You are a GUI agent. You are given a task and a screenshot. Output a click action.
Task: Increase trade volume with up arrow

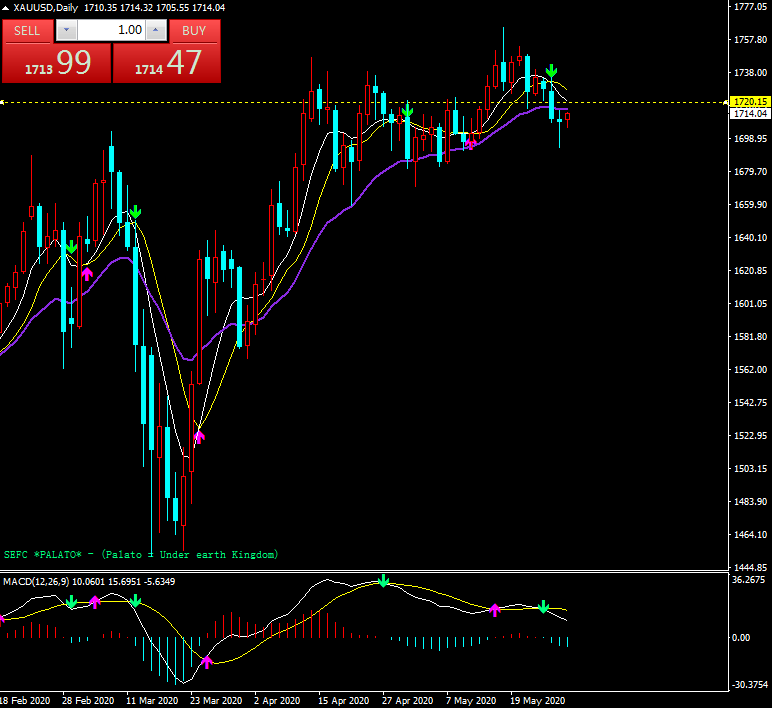(155, 30)
